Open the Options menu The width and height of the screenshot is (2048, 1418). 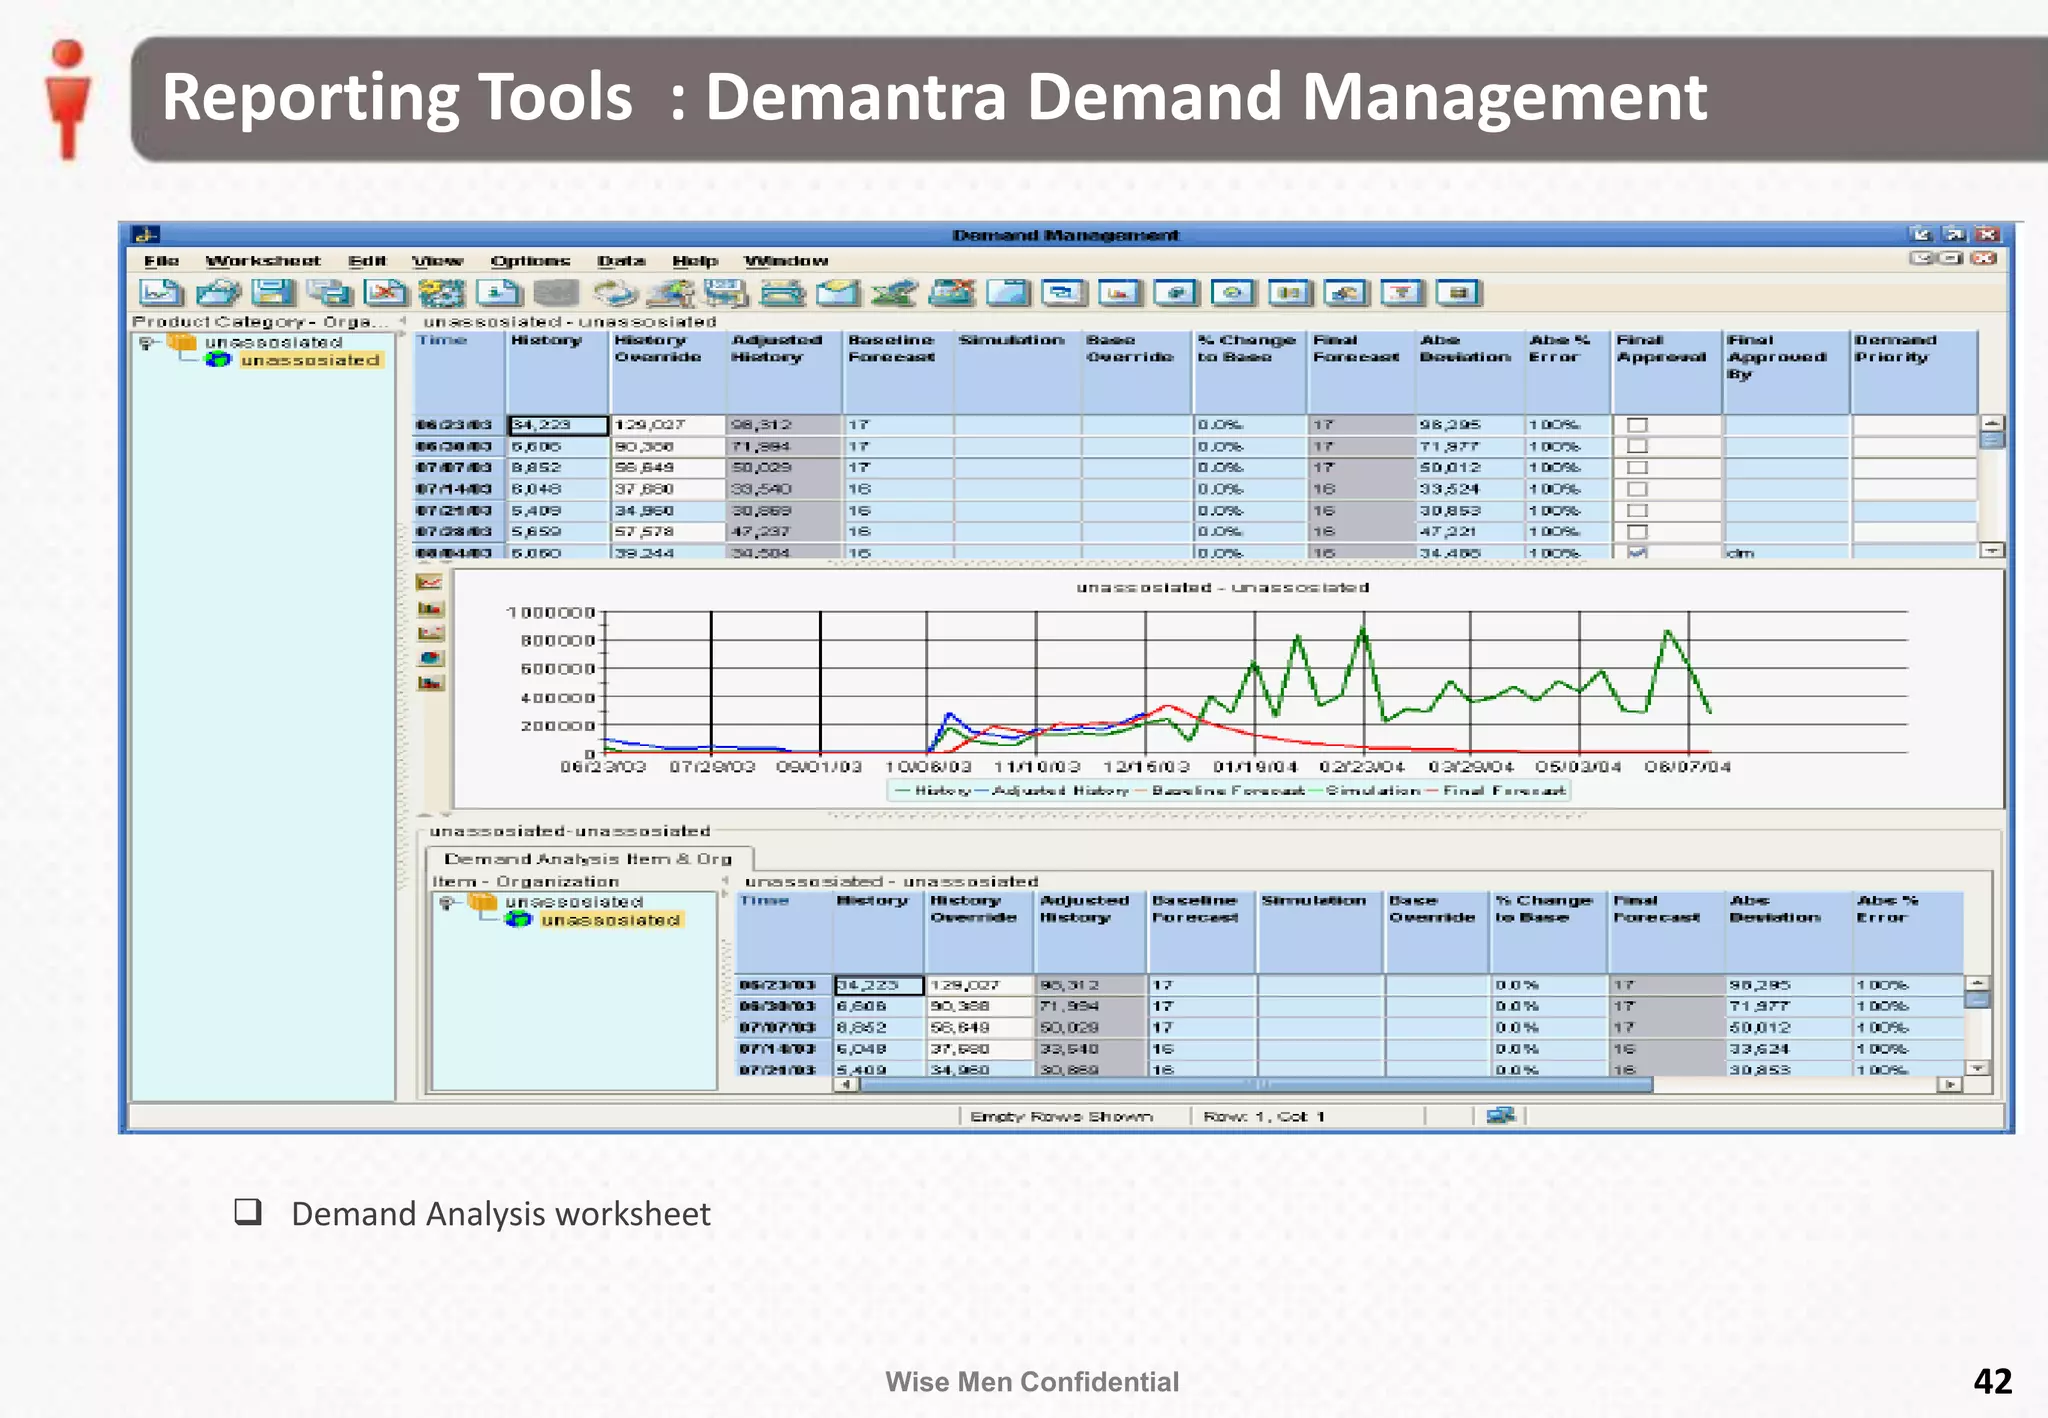530,261
